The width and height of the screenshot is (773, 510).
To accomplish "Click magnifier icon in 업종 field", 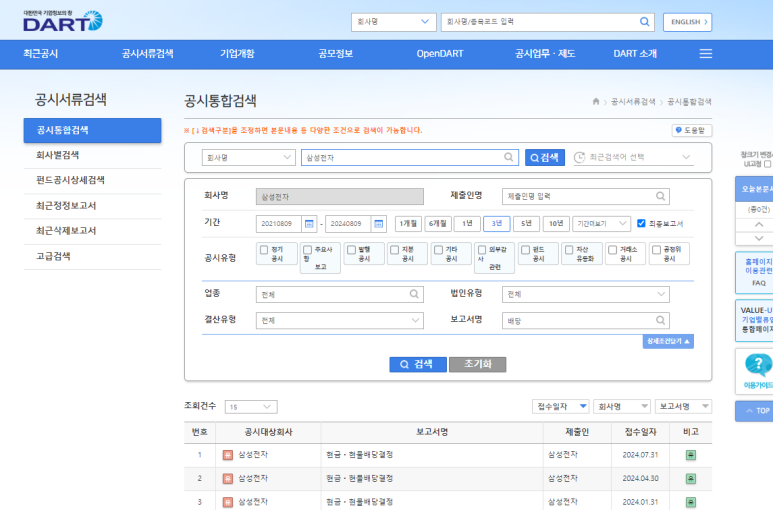I will click(x=414, y=294).
